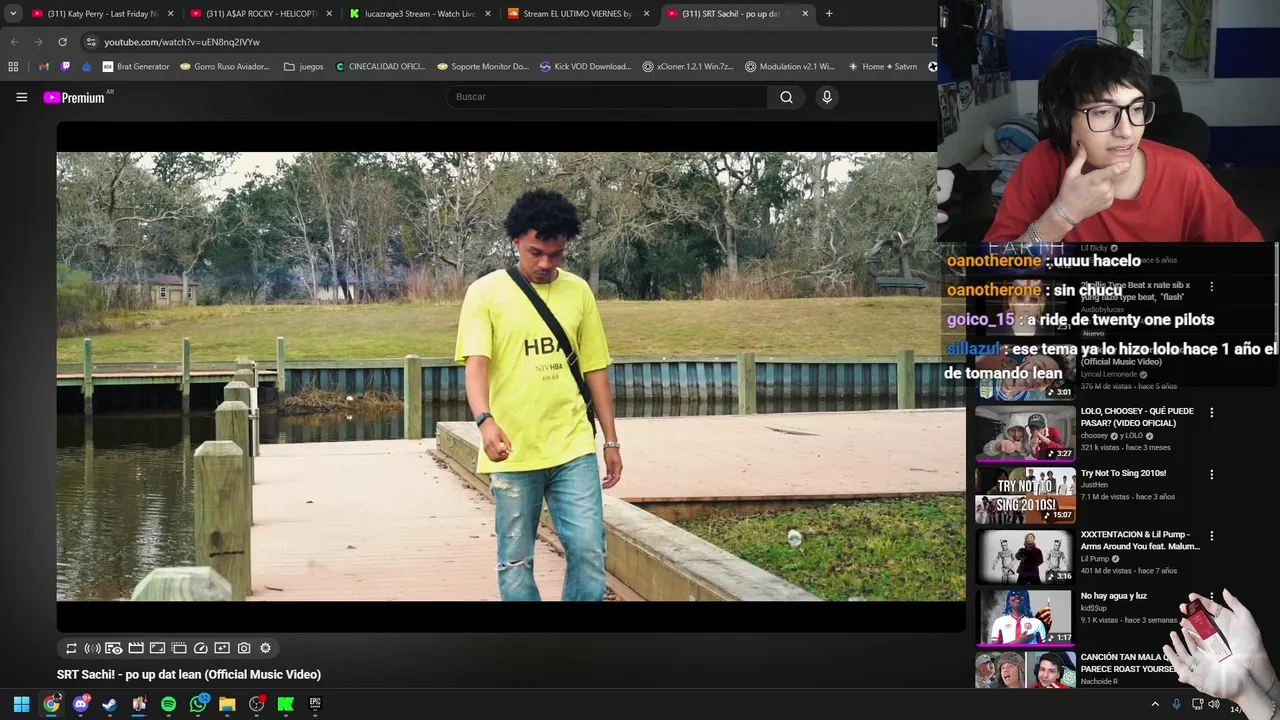The width and height of the screenshot is (1280, 720).
Task: Open the Twitch bookmark icon
Action: pyautogui.click(x=65, y=67)
